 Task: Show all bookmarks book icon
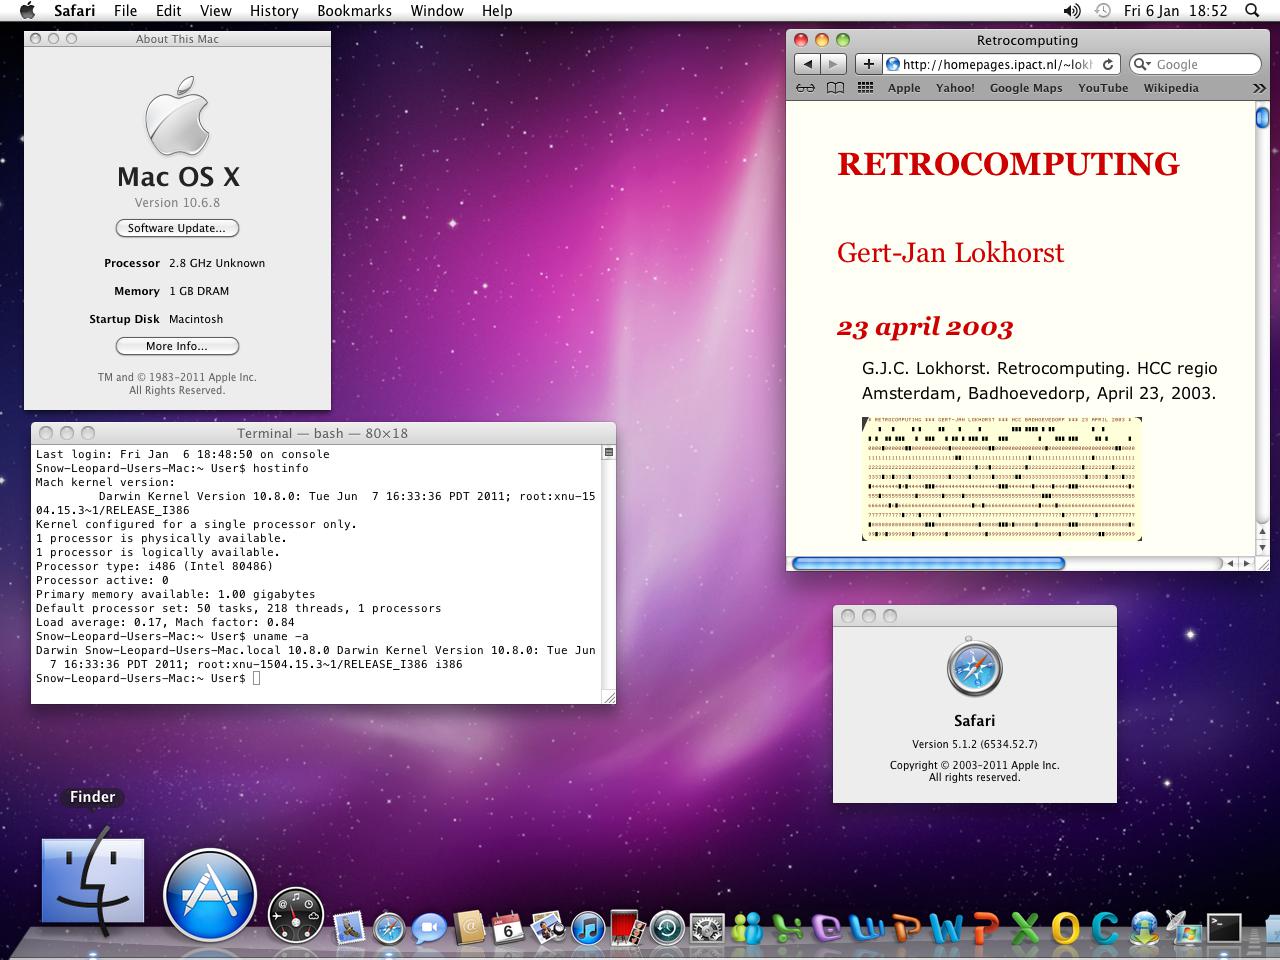point(835,88)
